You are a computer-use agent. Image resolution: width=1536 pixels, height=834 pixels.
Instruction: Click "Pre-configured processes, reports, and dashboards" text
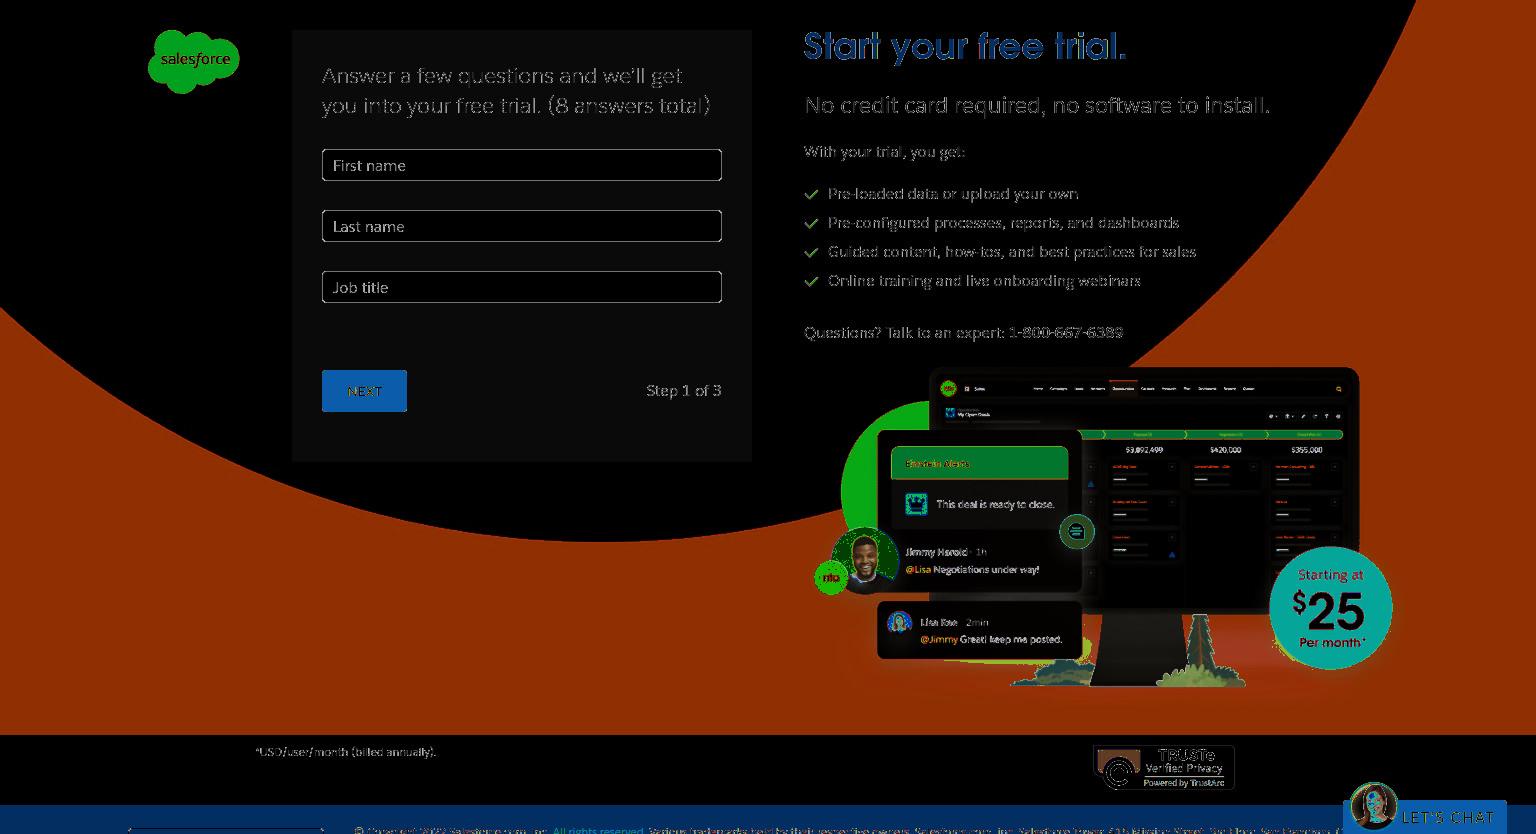click(x=1003, y=223)
